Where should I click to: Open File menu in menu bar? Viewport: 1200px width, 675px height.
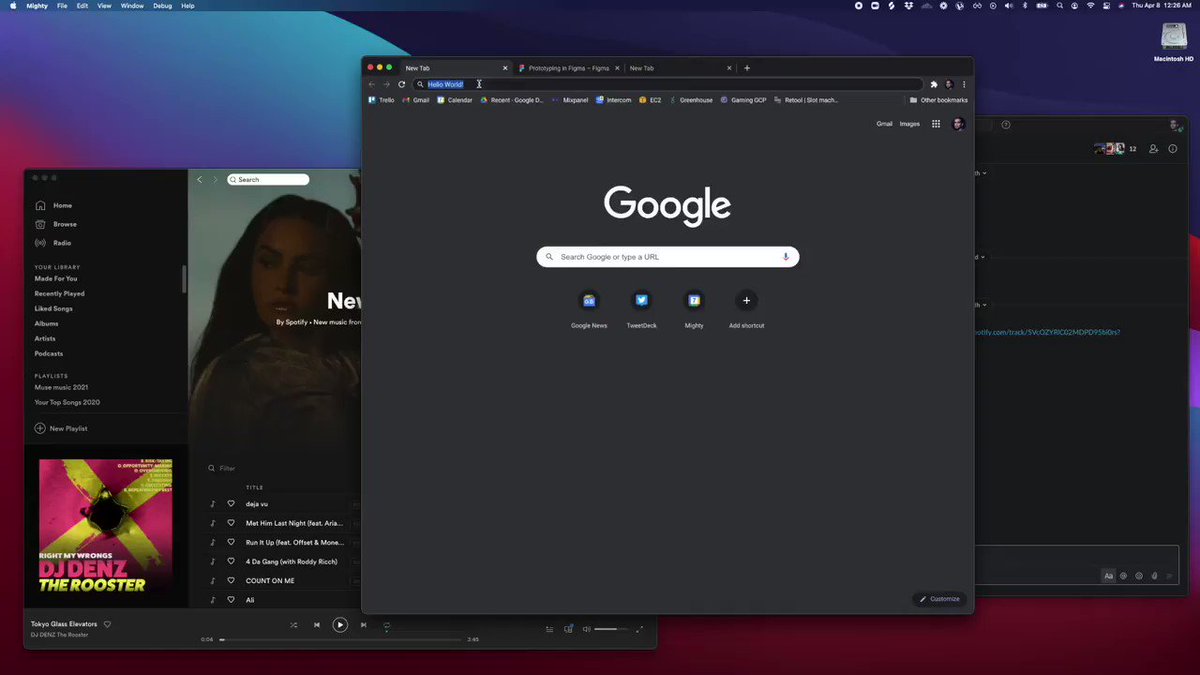point(62,6)
